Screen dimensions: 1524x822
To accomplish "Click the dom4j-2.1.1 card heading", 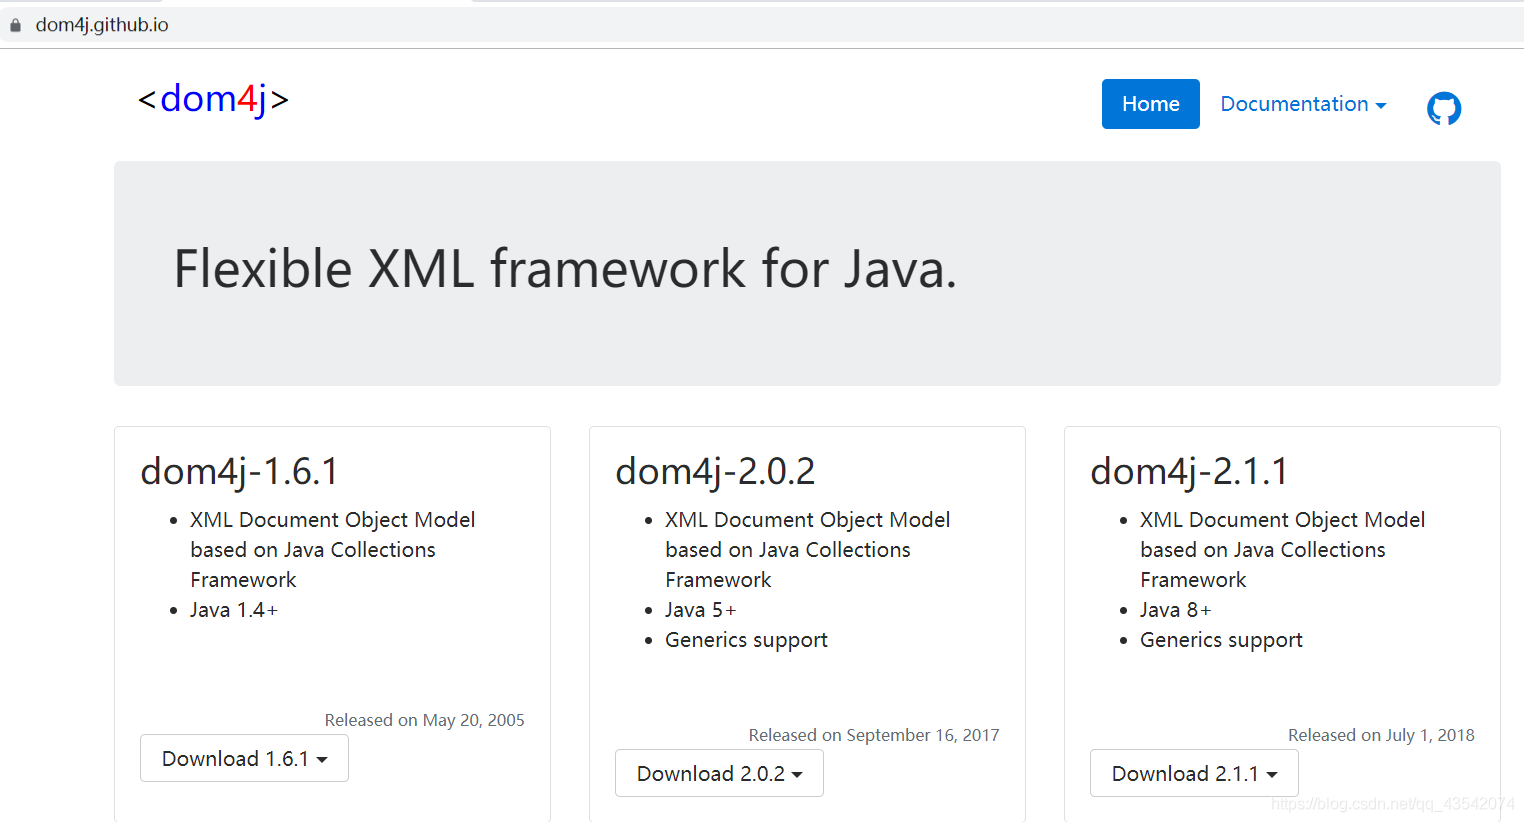I will [x=1189, y=471].
